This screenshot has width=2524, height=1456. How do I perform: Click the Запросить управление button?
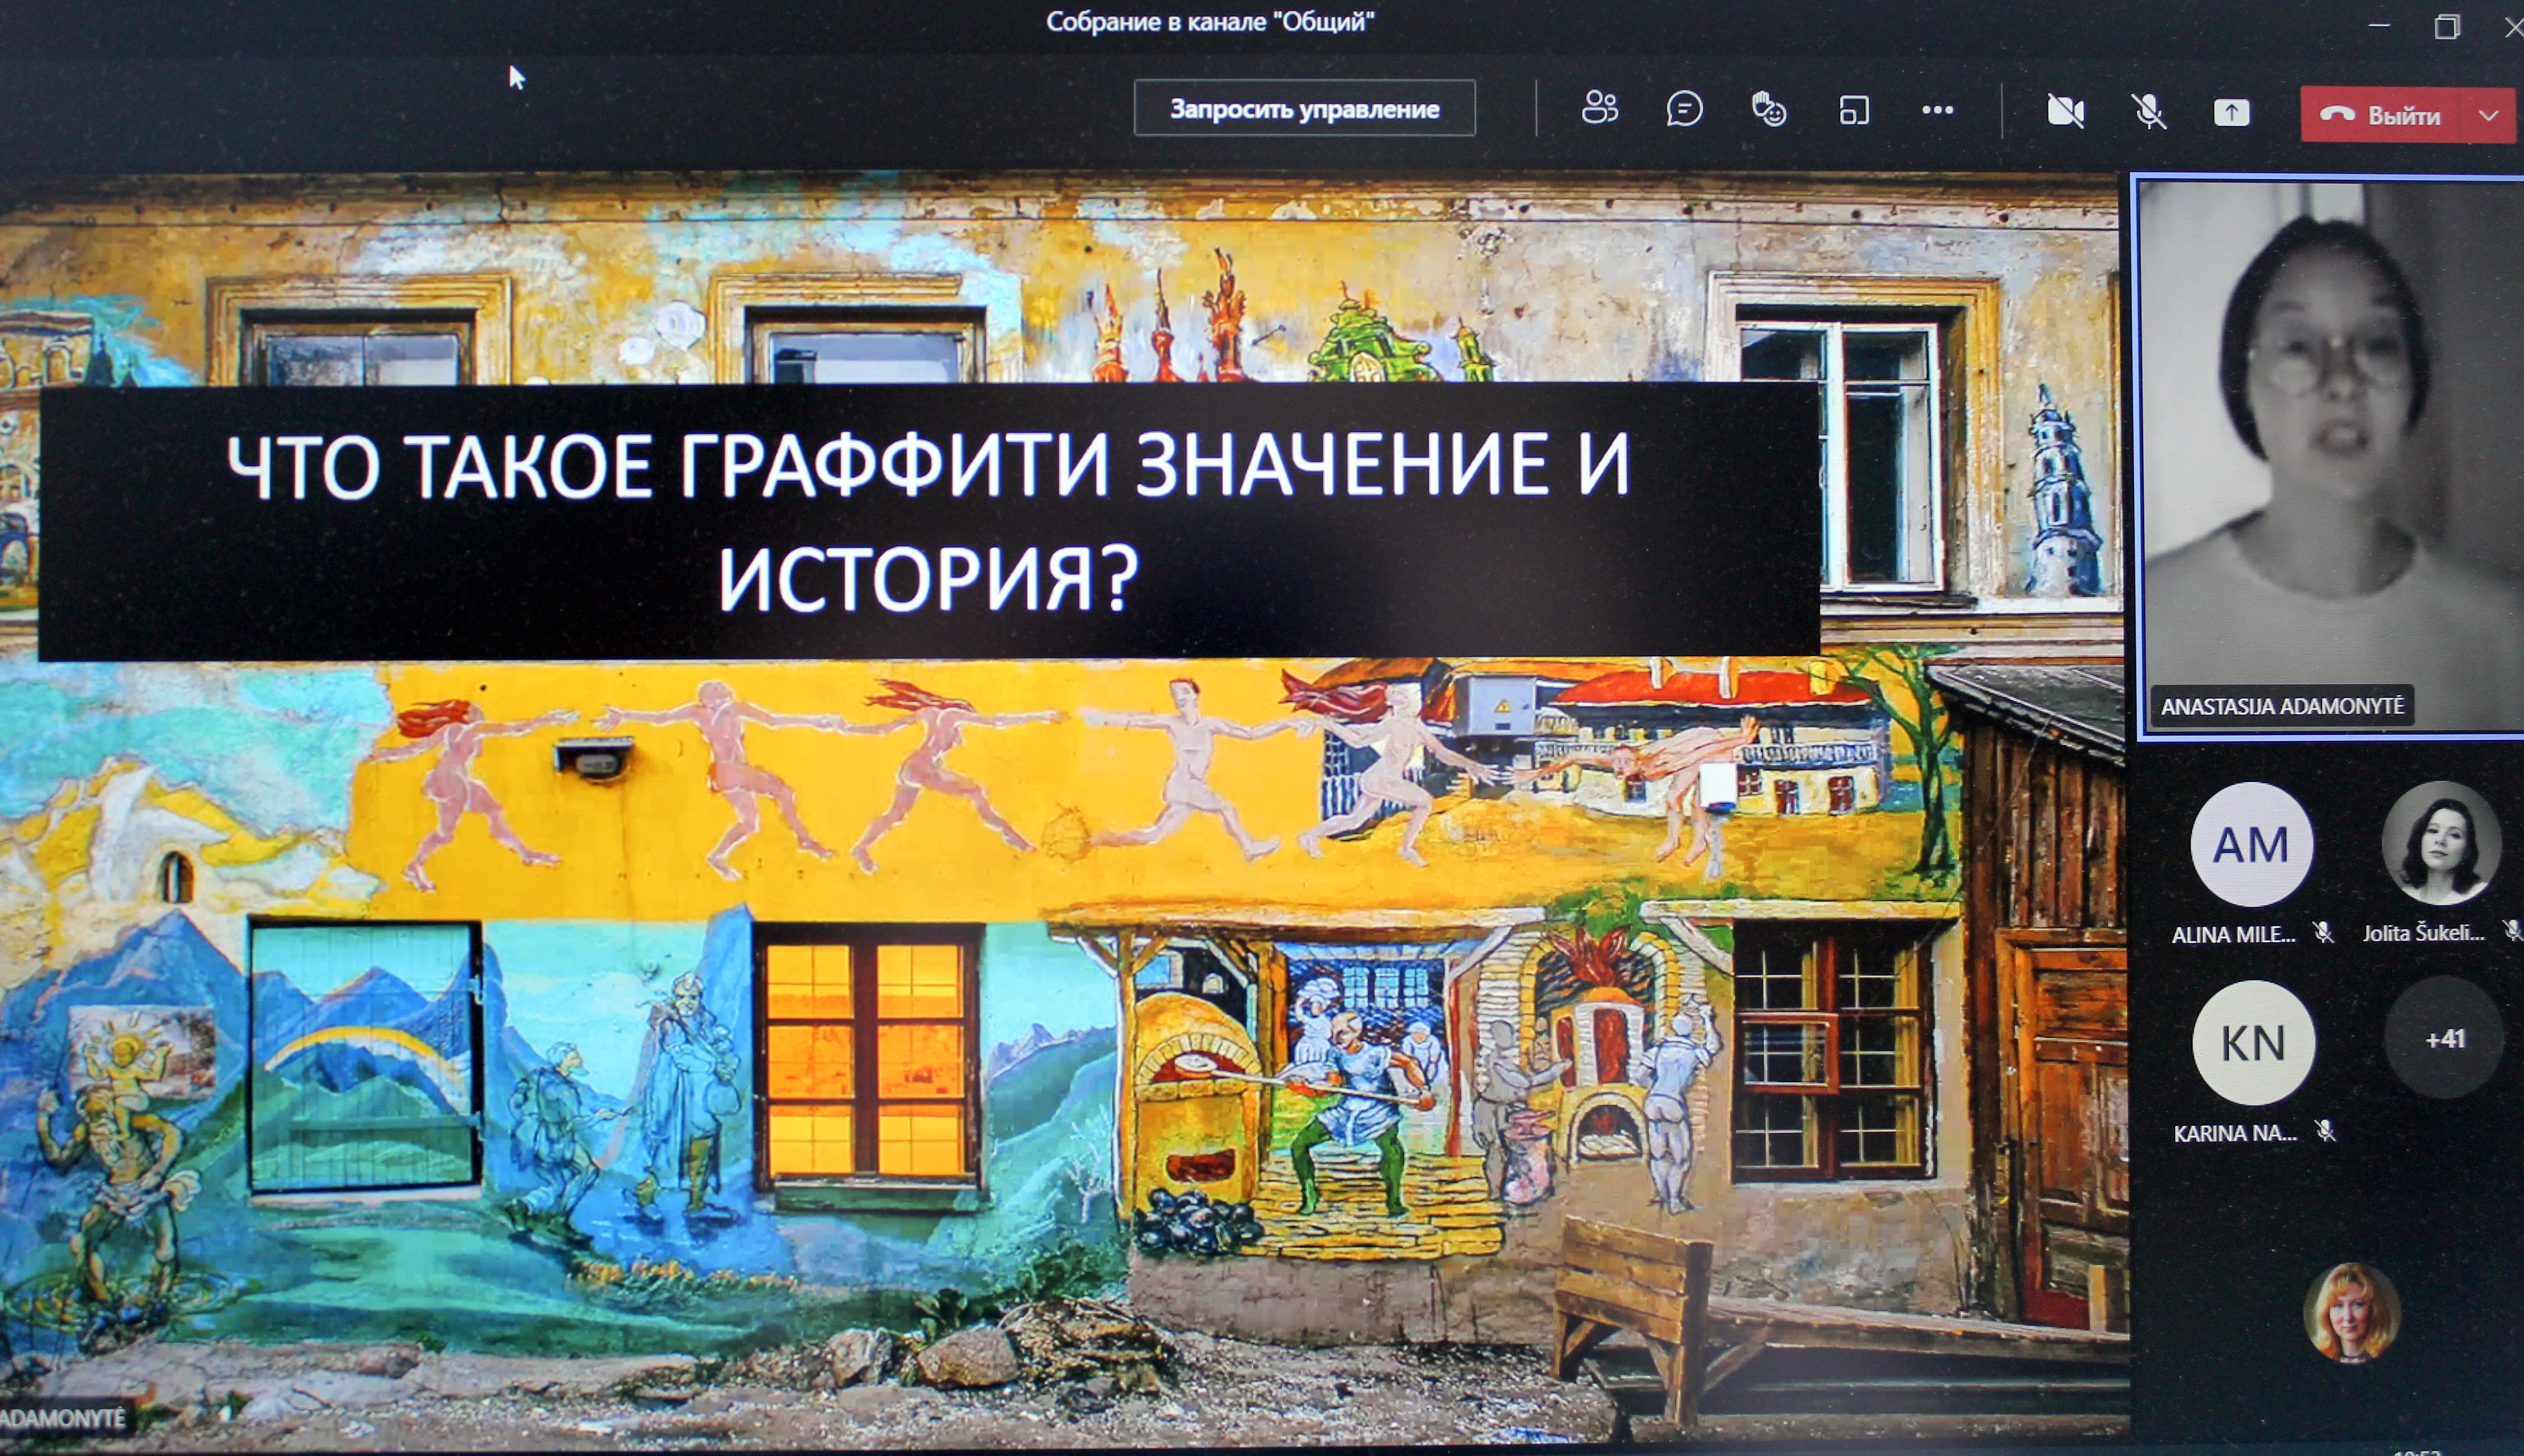[x=1304, y=108]
